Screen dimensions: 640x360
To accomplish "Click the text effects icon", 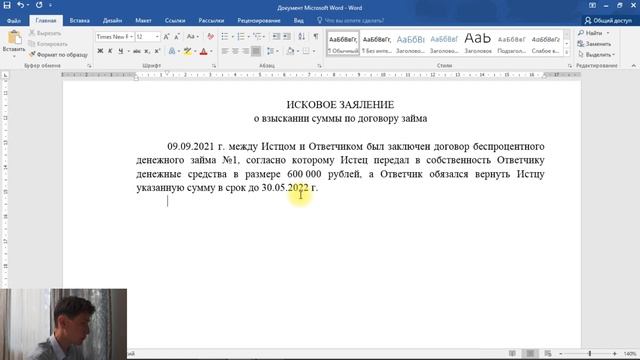I will (172, 51).
